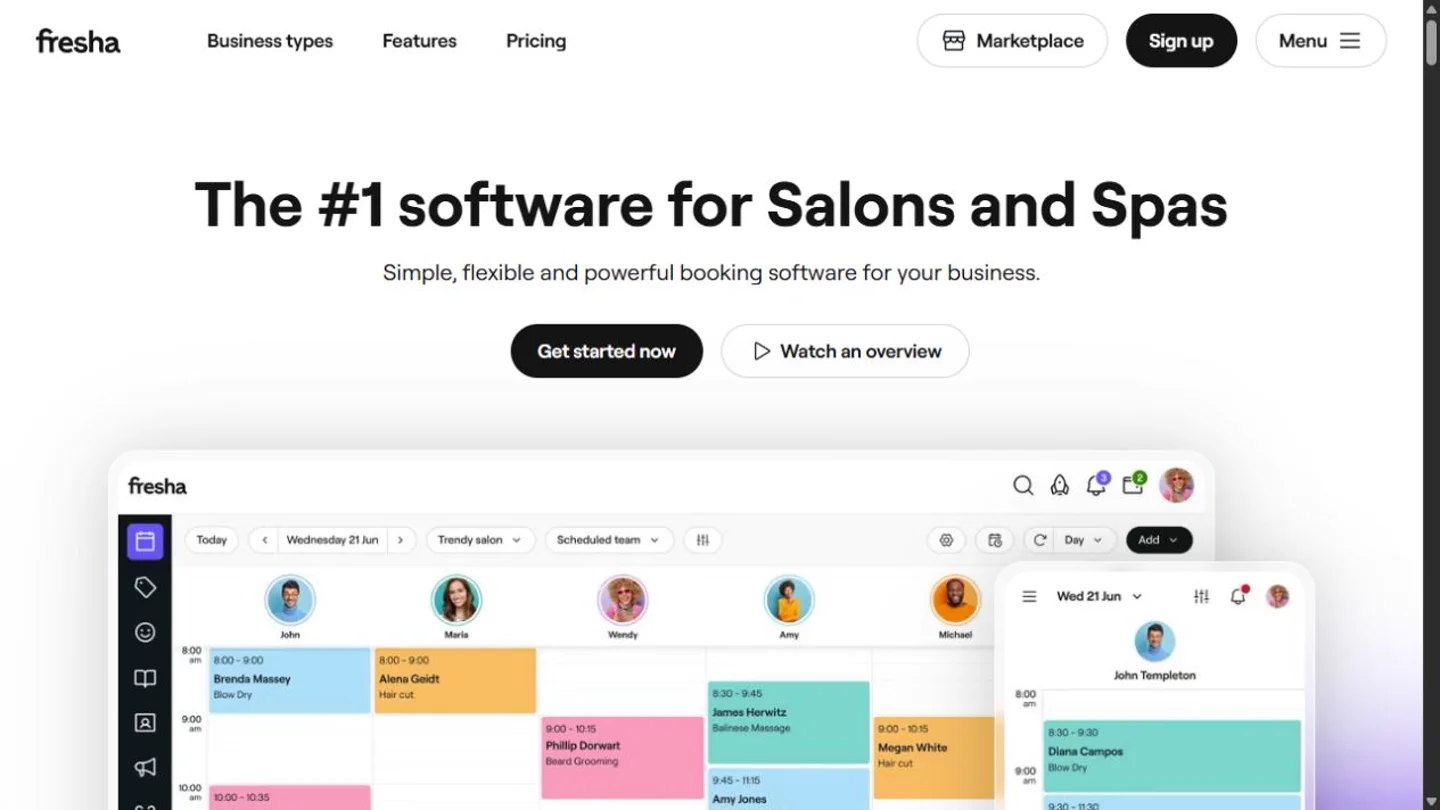Click Get started now
Screen dimensions: 1440x810
point(606,351)
